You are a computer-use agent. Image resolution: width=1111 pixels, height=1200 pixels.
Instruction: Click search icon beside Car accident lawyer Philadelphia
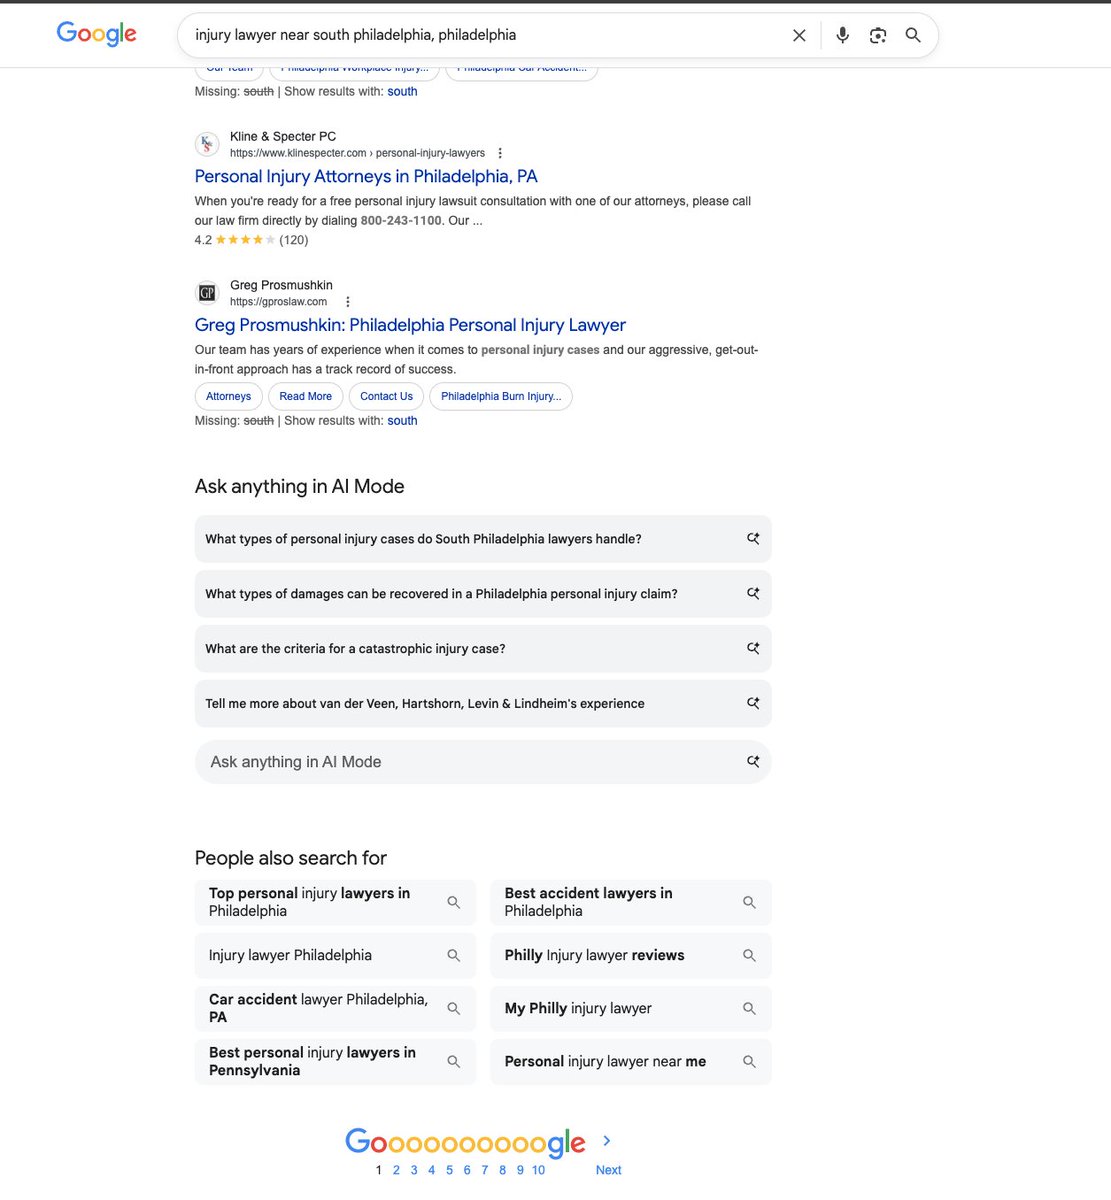453,1008
